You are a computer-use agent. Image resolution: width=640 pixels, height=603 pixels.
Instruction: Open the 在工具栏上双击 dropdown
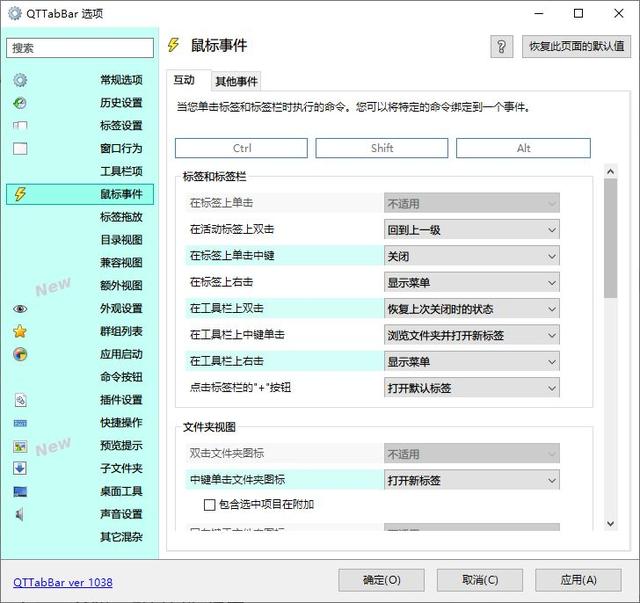471,309
